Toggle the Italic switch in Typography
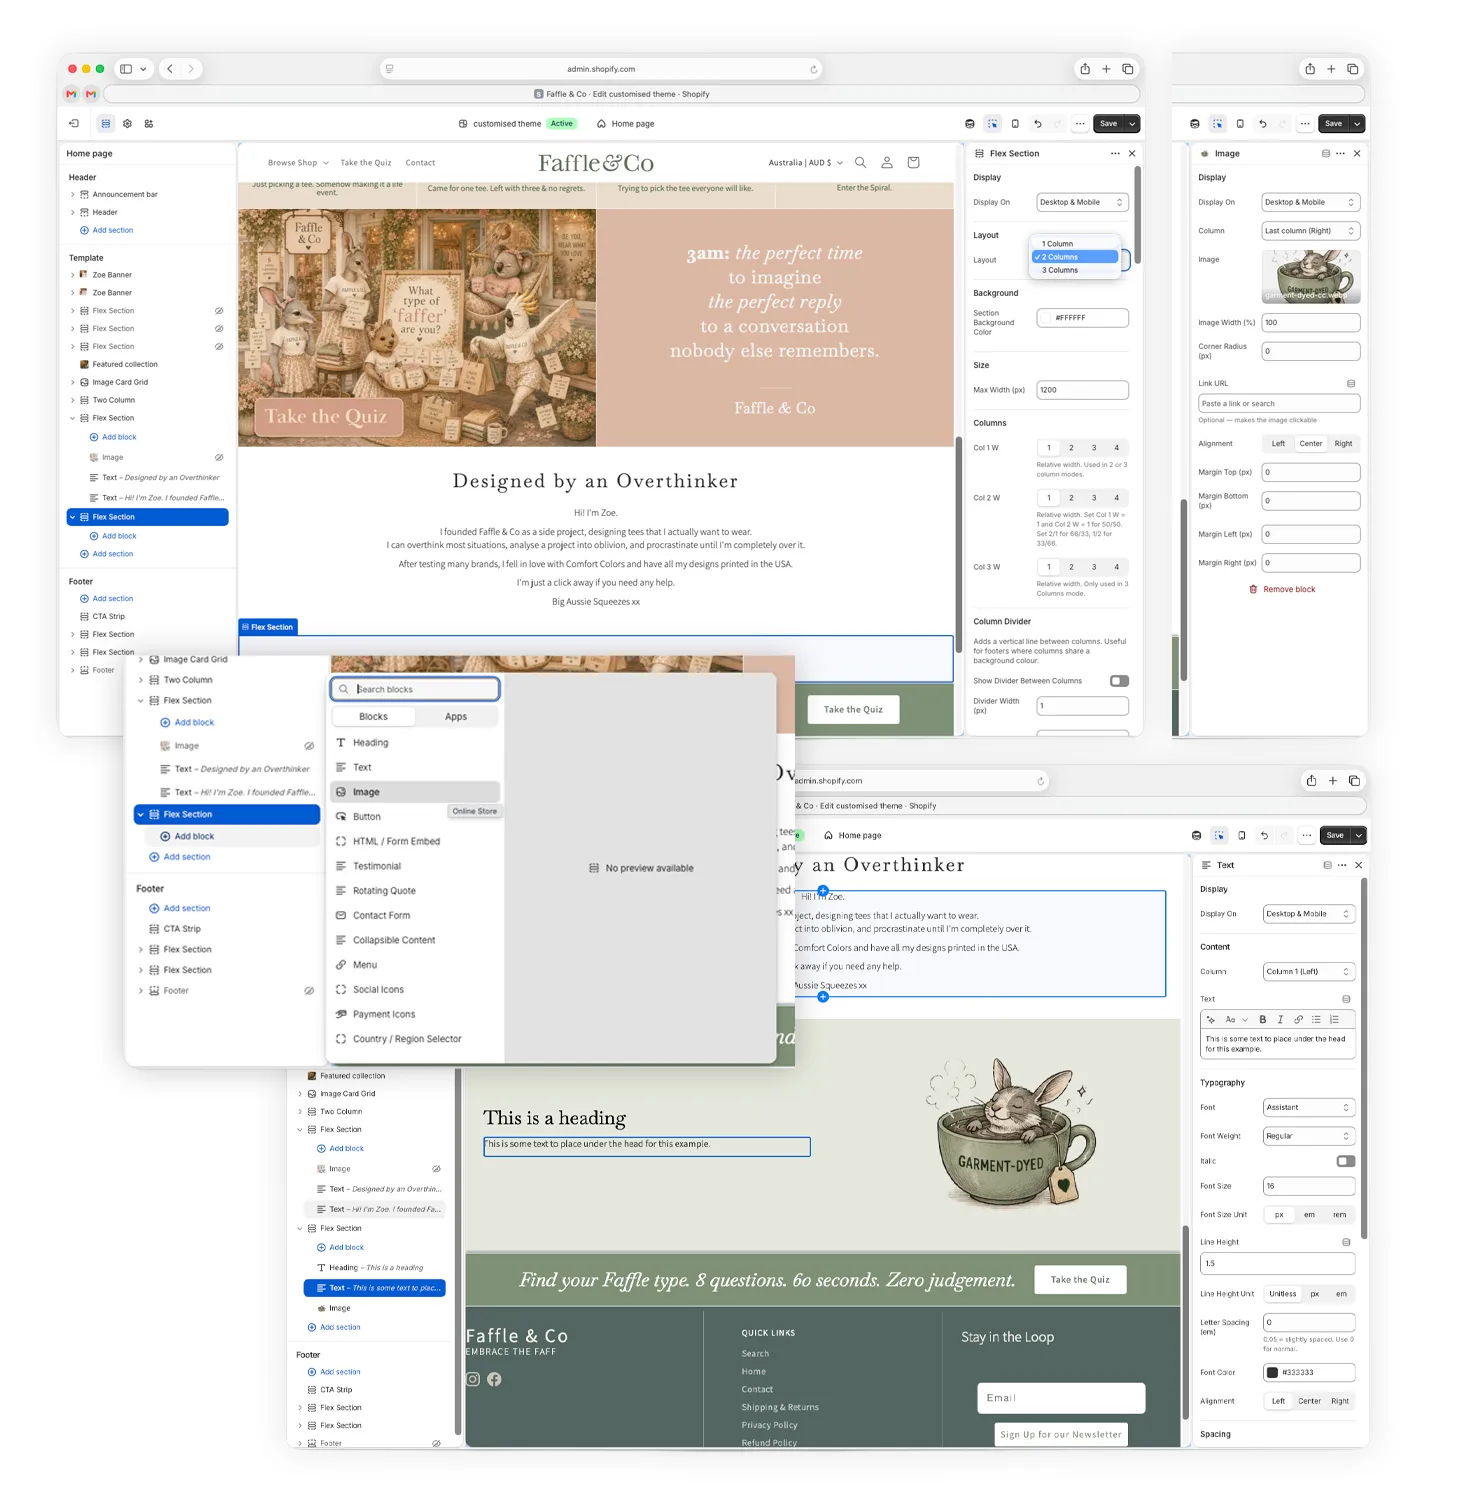The image size is (1468, 1507). pyautogui.click(x=1346, y=1161)
